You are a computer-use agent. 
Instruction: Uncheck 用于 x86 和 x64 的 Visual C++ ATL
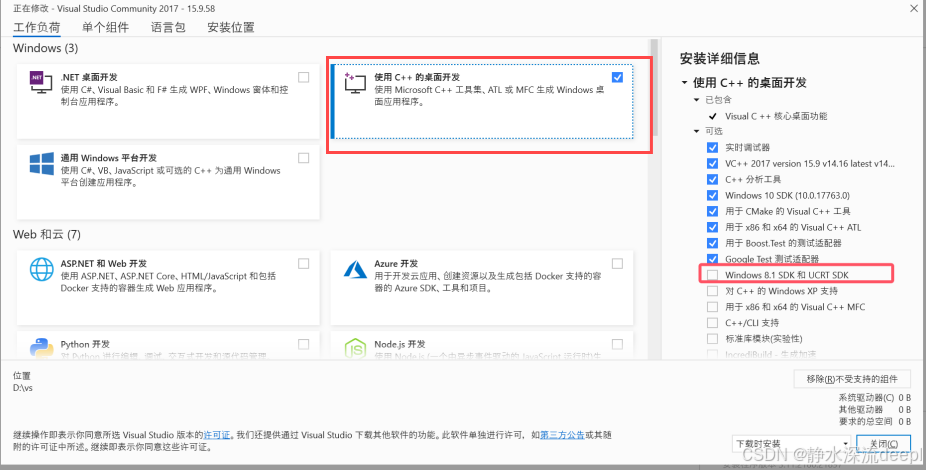(713, 227)
